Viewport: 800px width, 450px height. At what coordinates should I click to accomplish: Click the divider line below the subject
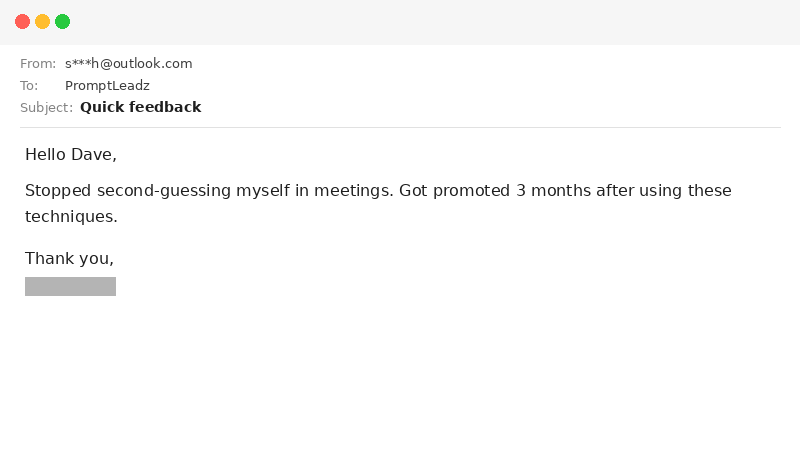pyautogui.click(x=400, y=127)
